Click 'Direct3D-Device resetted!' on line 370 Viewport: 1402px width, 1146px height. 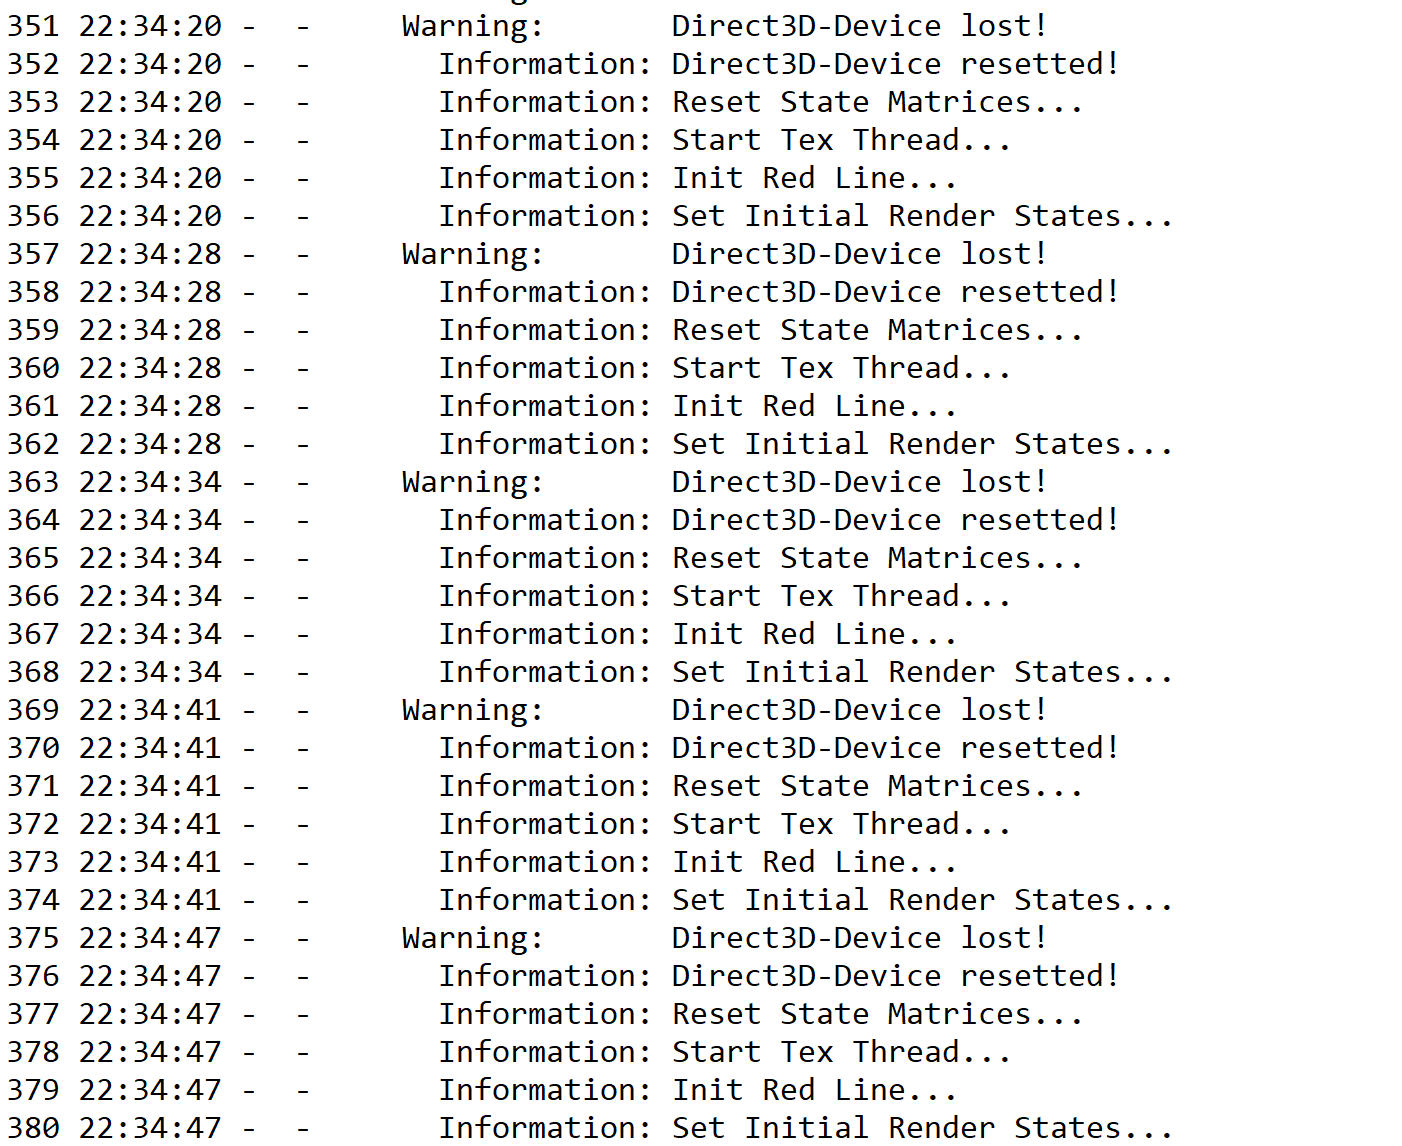pos(895,748)
